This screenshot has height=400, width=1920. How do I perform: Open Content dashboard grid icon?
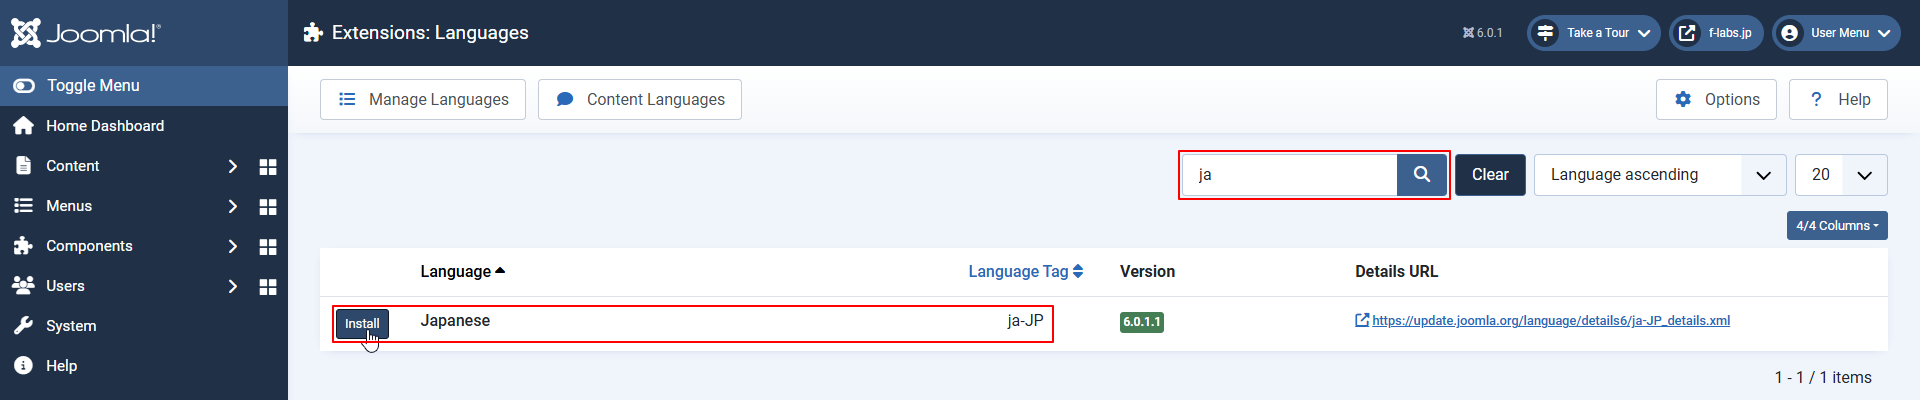click(268, 166)
